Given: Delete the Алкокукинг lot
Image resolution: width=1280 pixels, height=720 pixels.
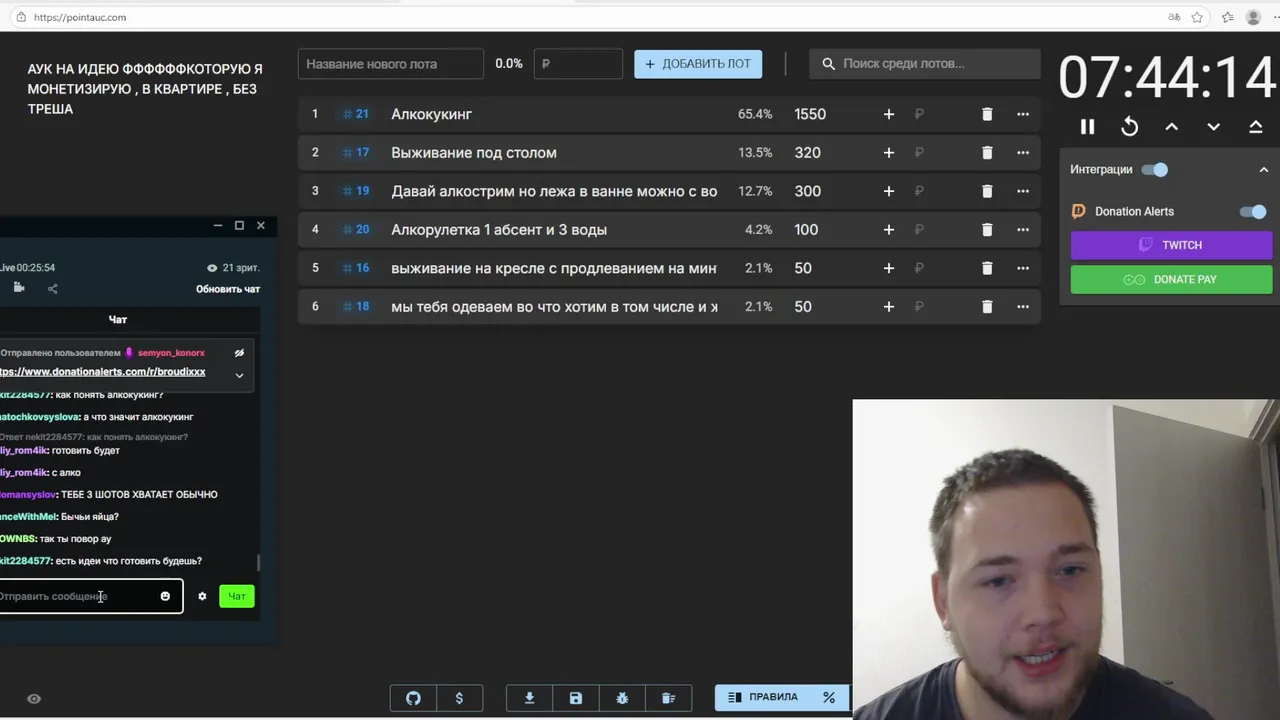Looking at the screenshot, I should [x=987, y=114].
